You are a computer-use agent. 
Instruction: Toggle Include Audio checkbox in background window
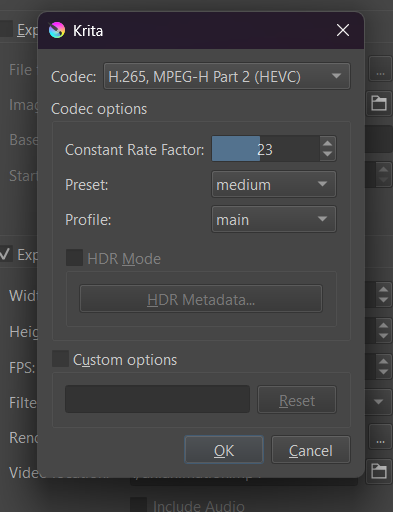pos(138,505)
